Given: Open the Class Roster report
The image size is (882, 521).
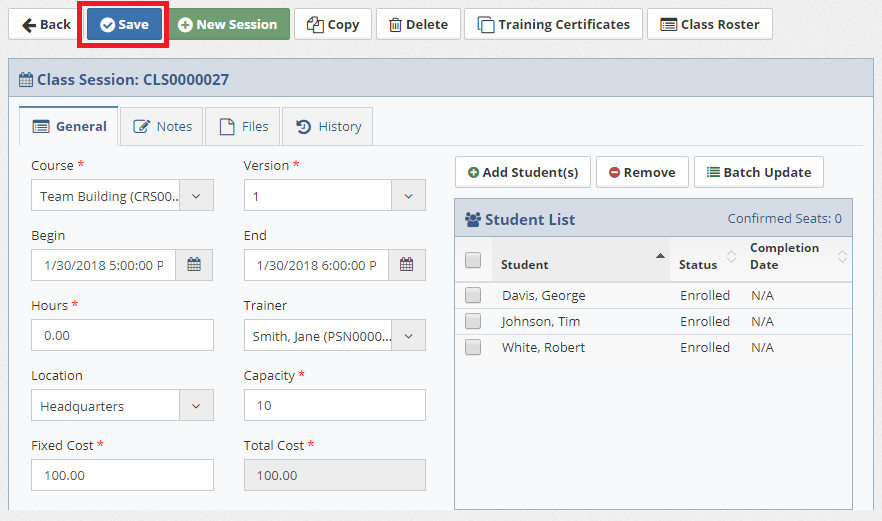Looking at the screenshot, I should 709,24.
